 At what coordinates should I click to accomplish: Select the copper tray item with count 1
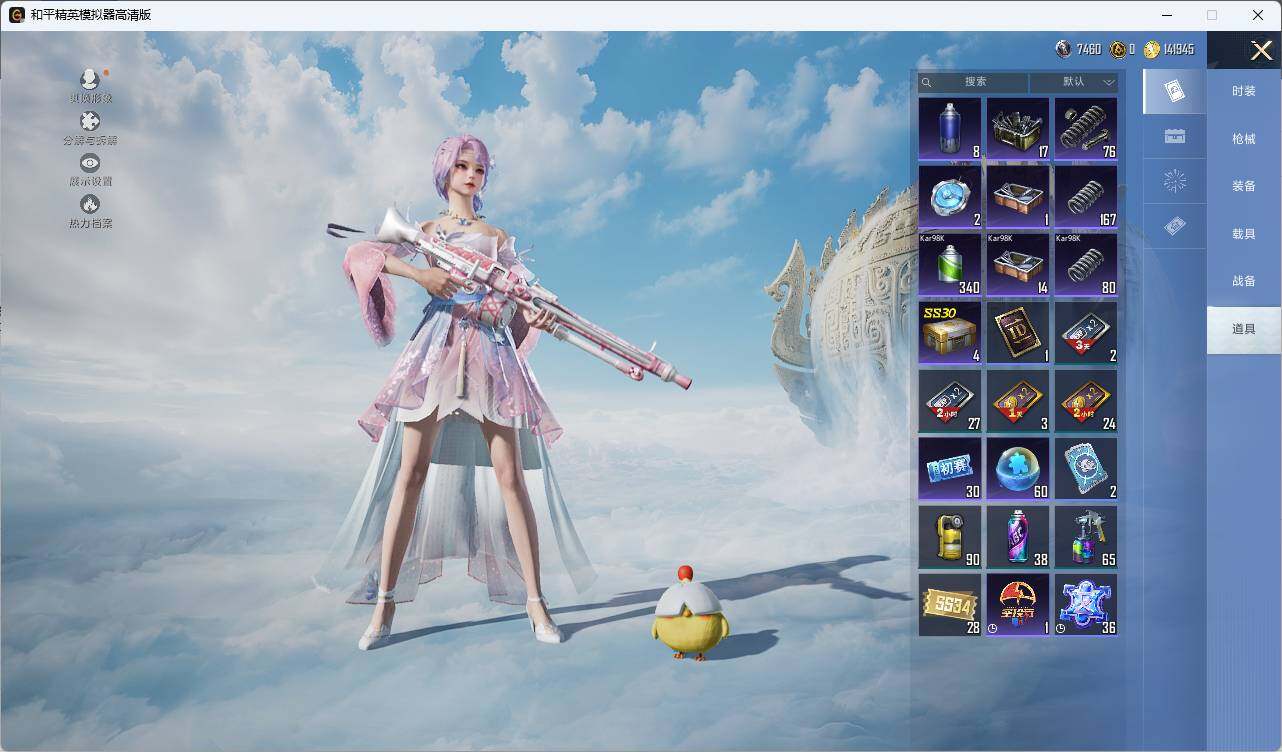(x=1018, y=197)
